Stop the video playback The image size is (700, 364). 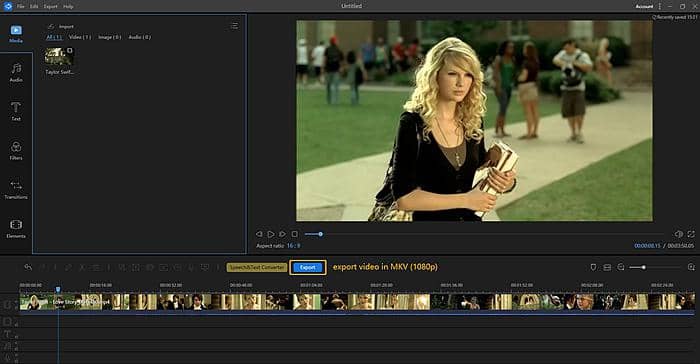click(x=295, y=234)
